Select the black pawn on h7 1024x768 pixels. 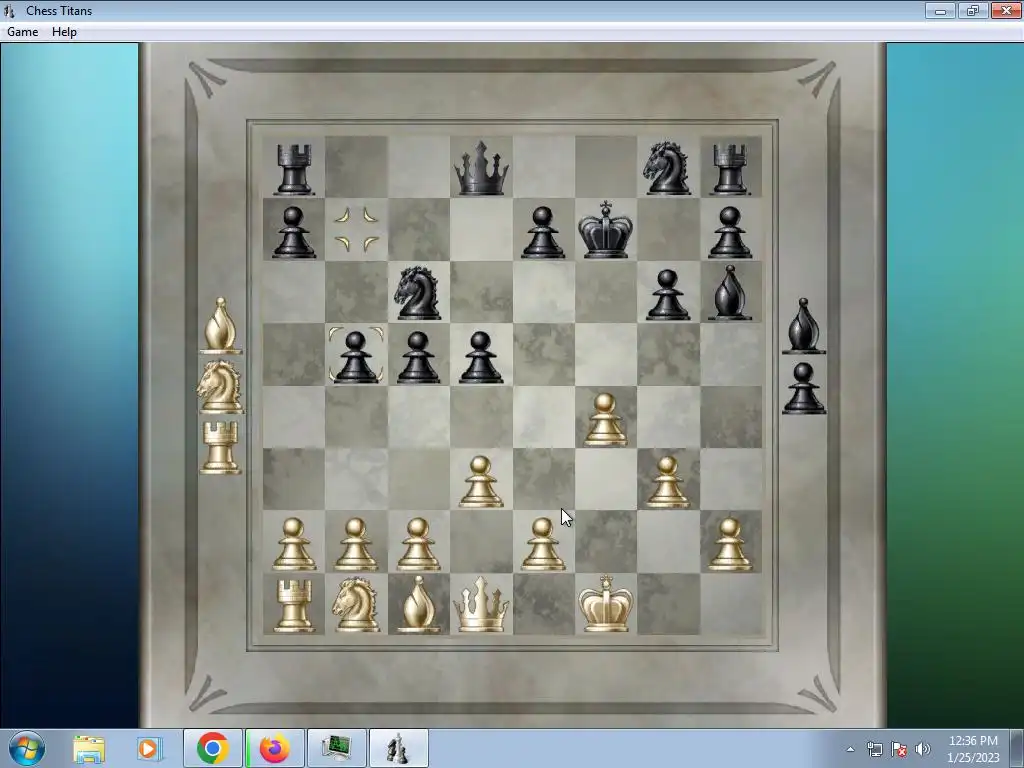tap(729, 232)
